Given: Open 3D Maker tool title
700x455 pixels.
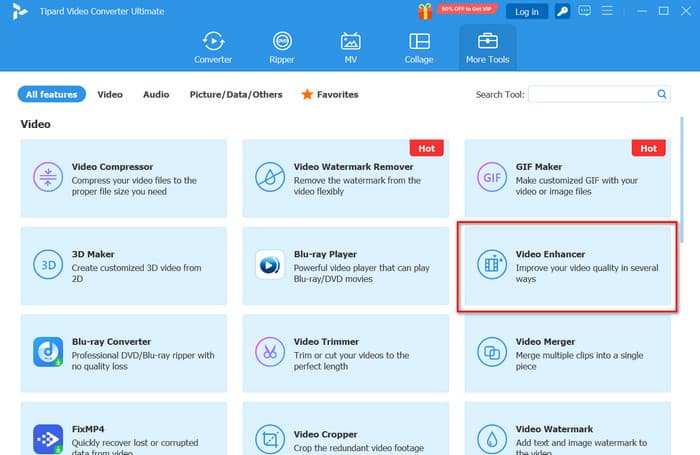Looking at the screenshot, I should (93, 254).
